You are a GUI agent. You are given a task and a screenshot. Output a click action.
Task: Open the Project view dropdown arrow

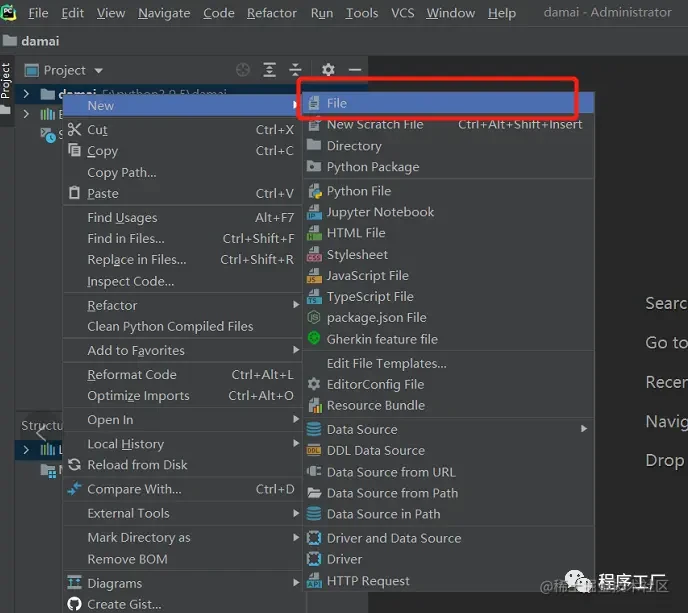coord(98,71)
